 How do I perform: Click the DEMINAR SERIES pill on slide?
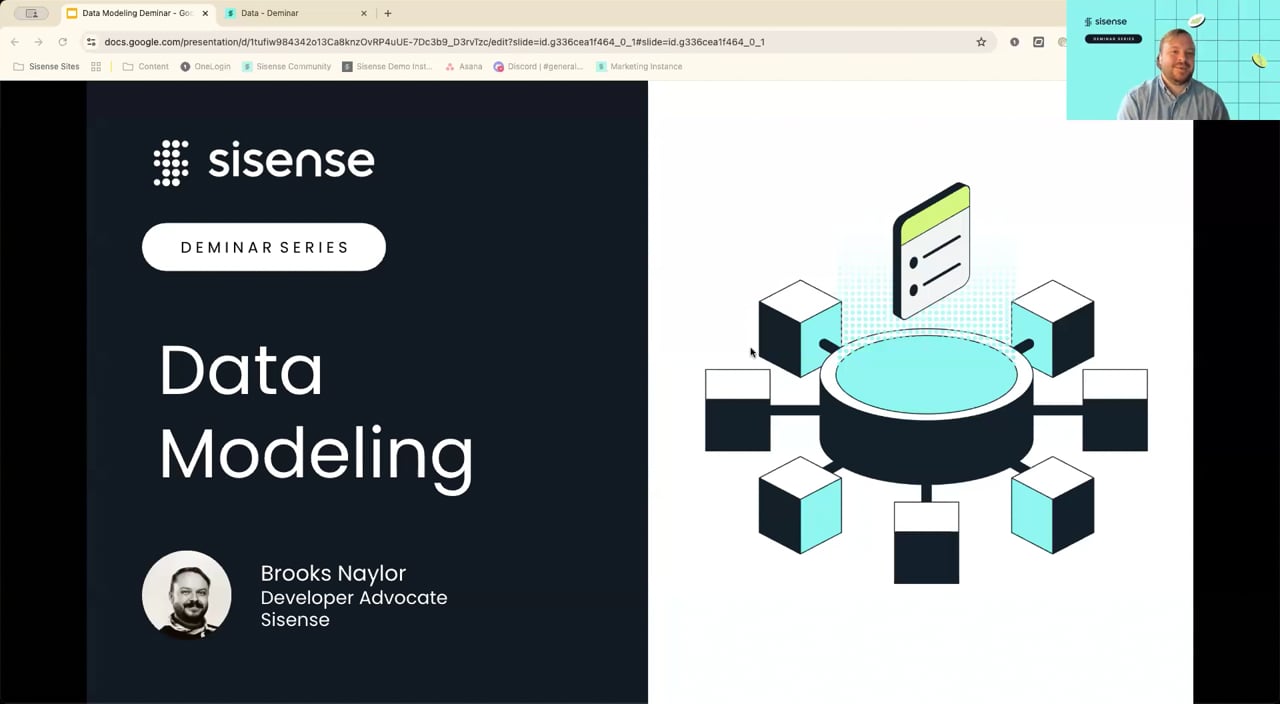[264, 247]
